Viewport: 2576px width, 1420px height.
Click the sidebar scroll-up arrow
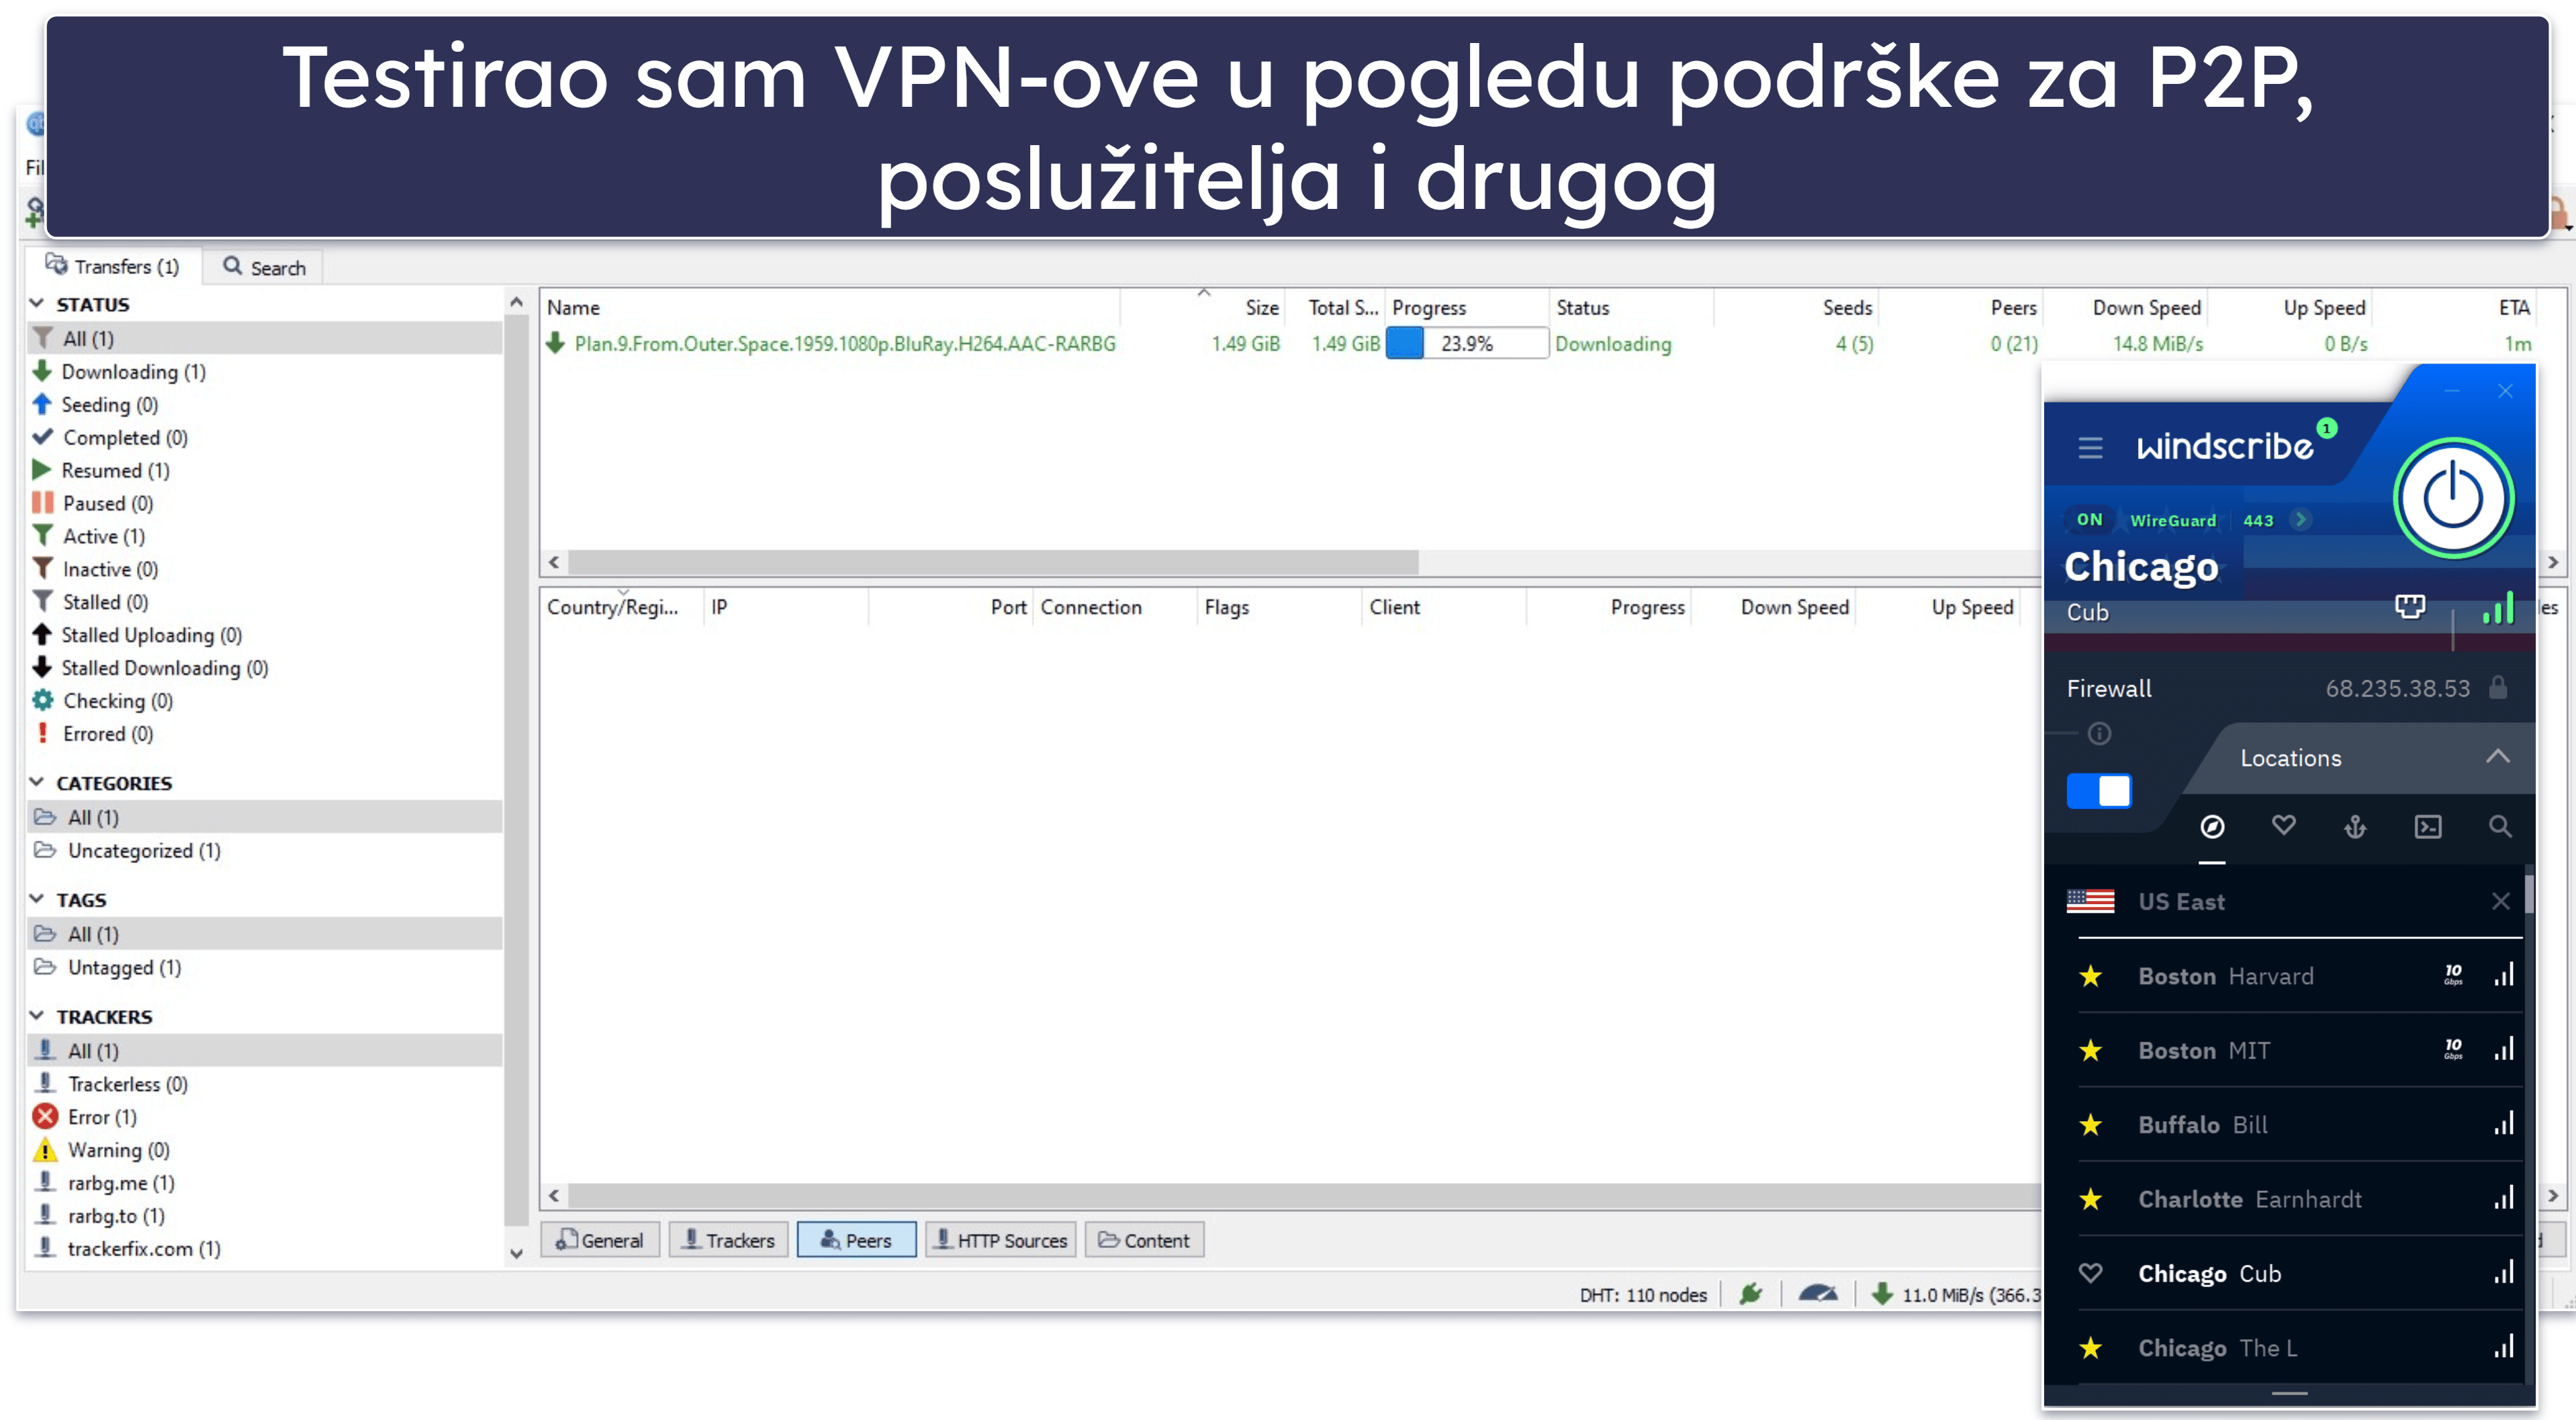point(516,302)
